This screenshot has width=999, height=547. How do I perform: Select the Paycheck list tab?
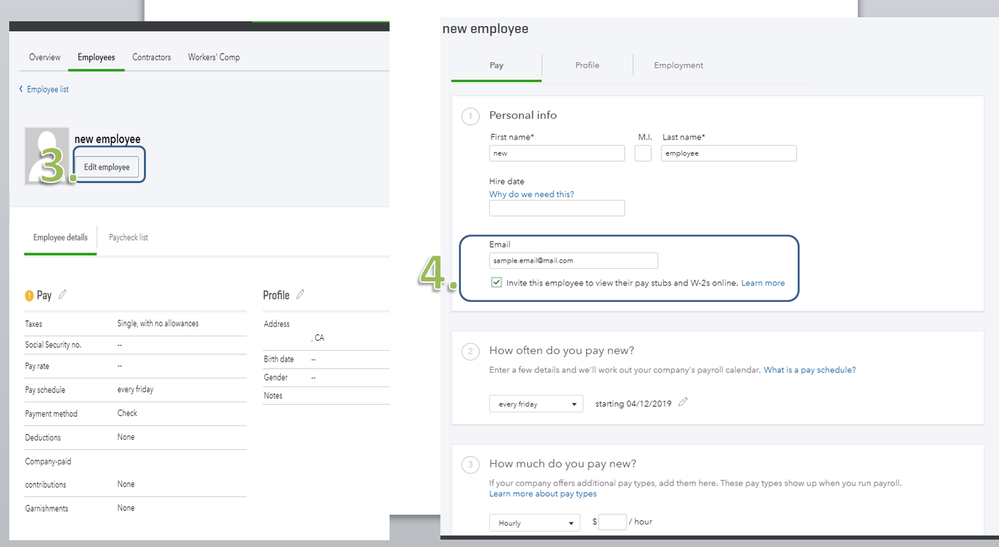click(128, 237)
